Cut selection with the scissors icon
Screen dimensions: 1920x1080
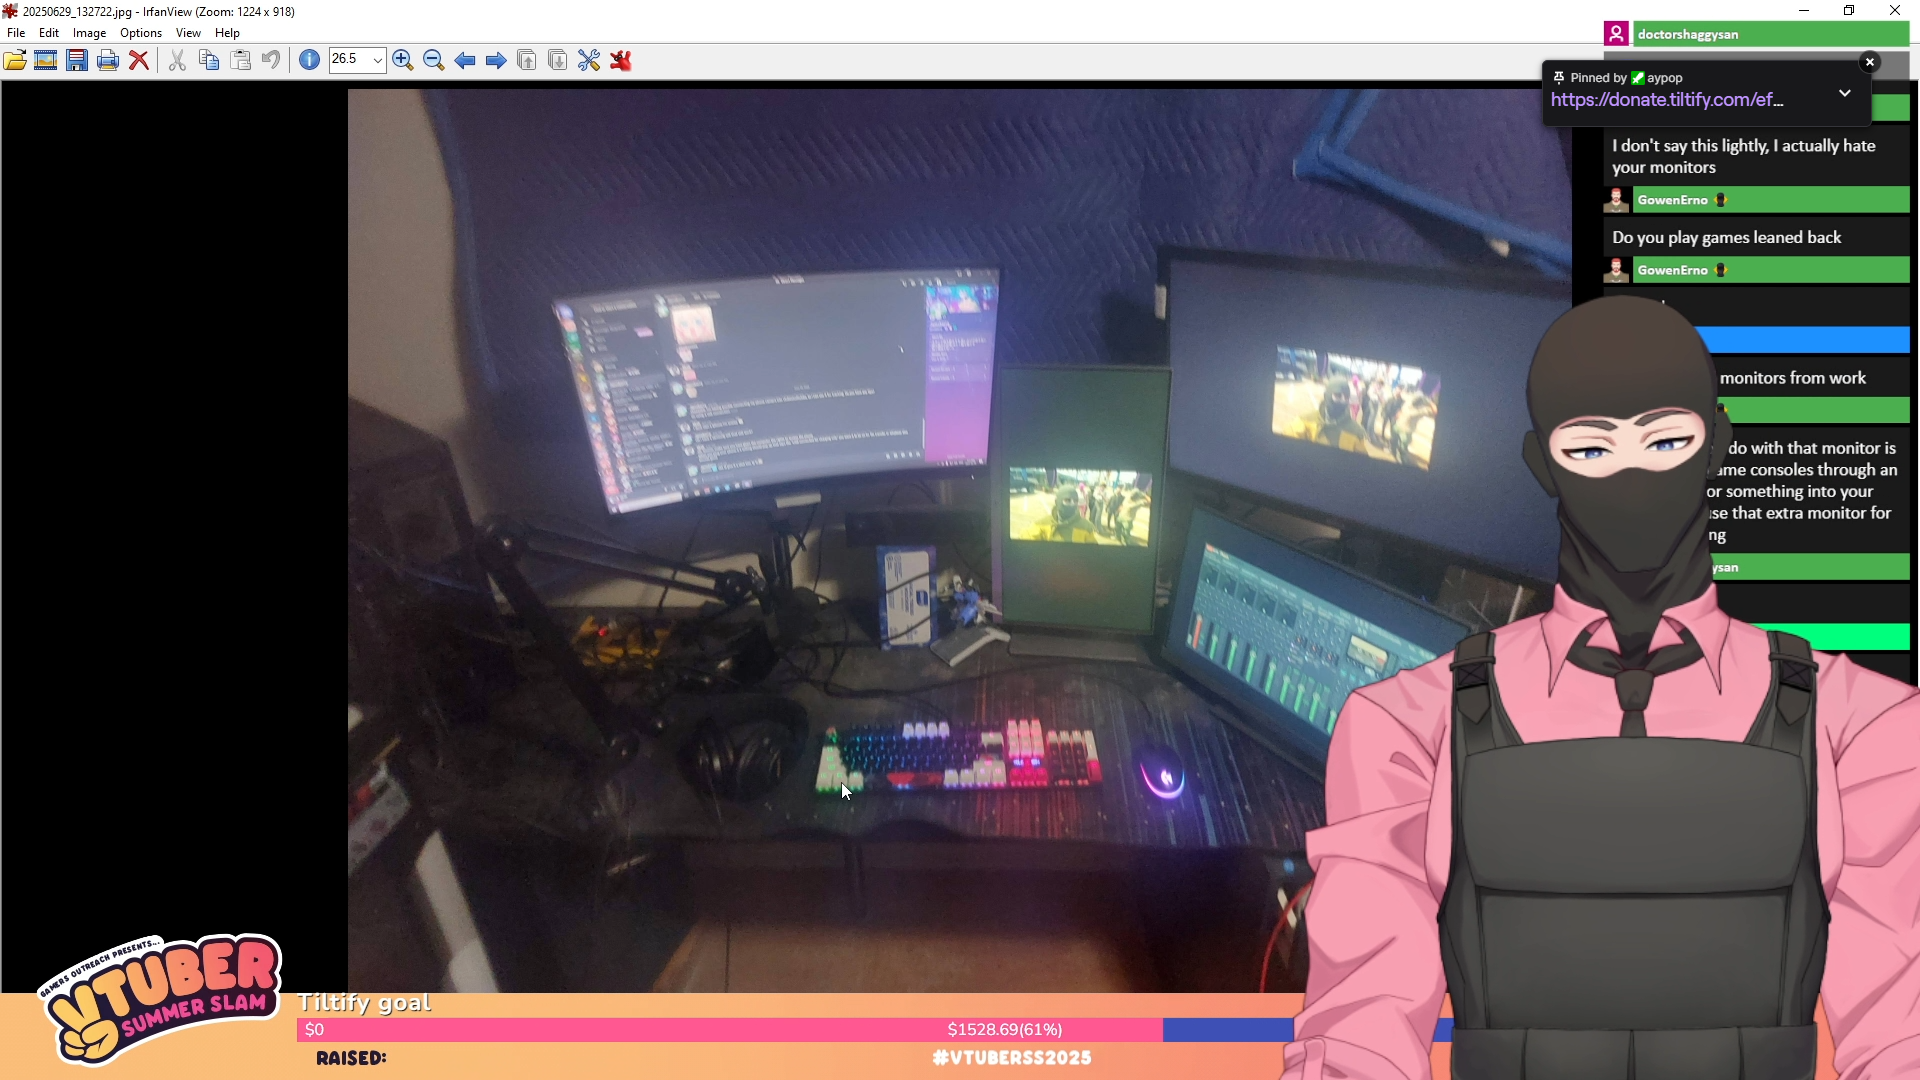tap(177, 60)
